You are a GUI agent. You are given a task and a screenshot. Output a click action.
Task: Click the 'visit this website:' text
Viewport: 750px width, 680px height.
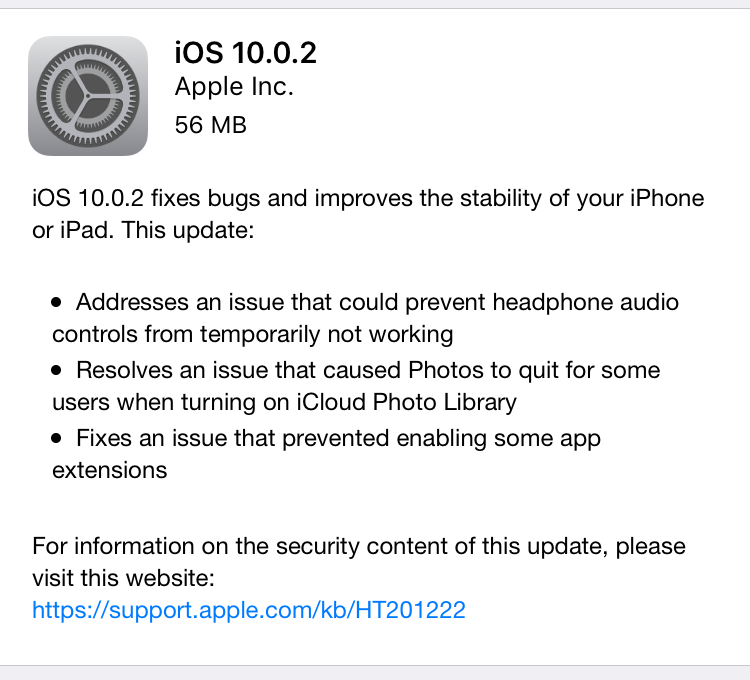[x=123, y=578]
